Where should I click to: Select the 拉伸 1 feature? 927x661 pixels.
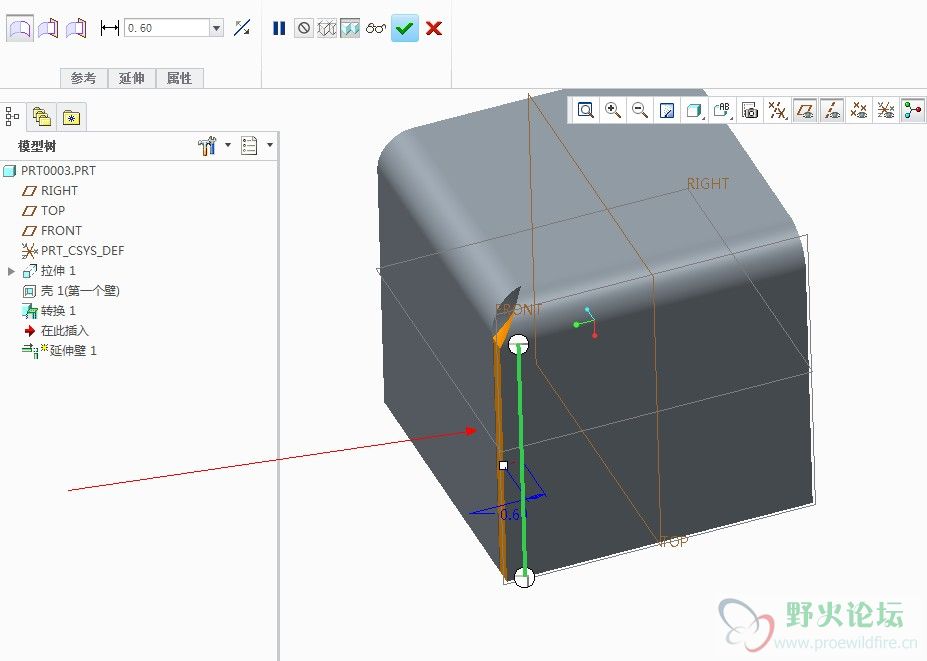tap(49, 271)
